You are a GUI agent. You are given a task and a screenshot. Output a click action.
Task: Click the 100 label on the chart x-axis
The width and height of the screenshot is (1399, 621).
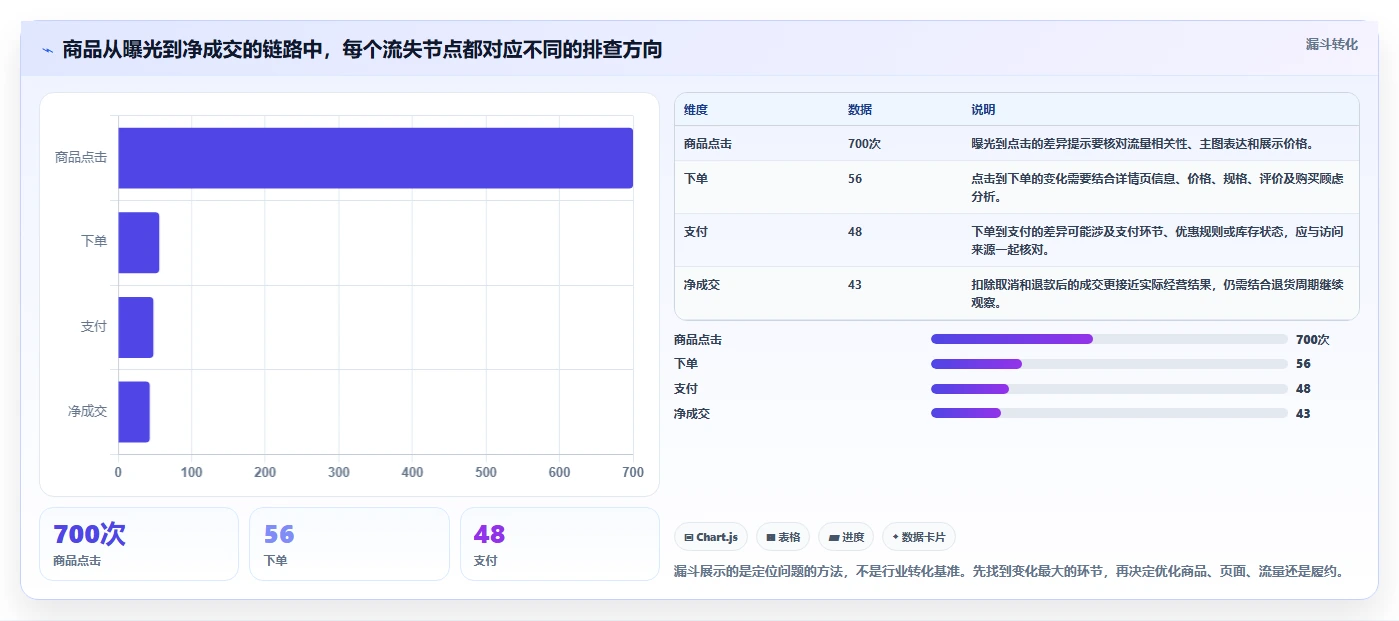(191, 473)
